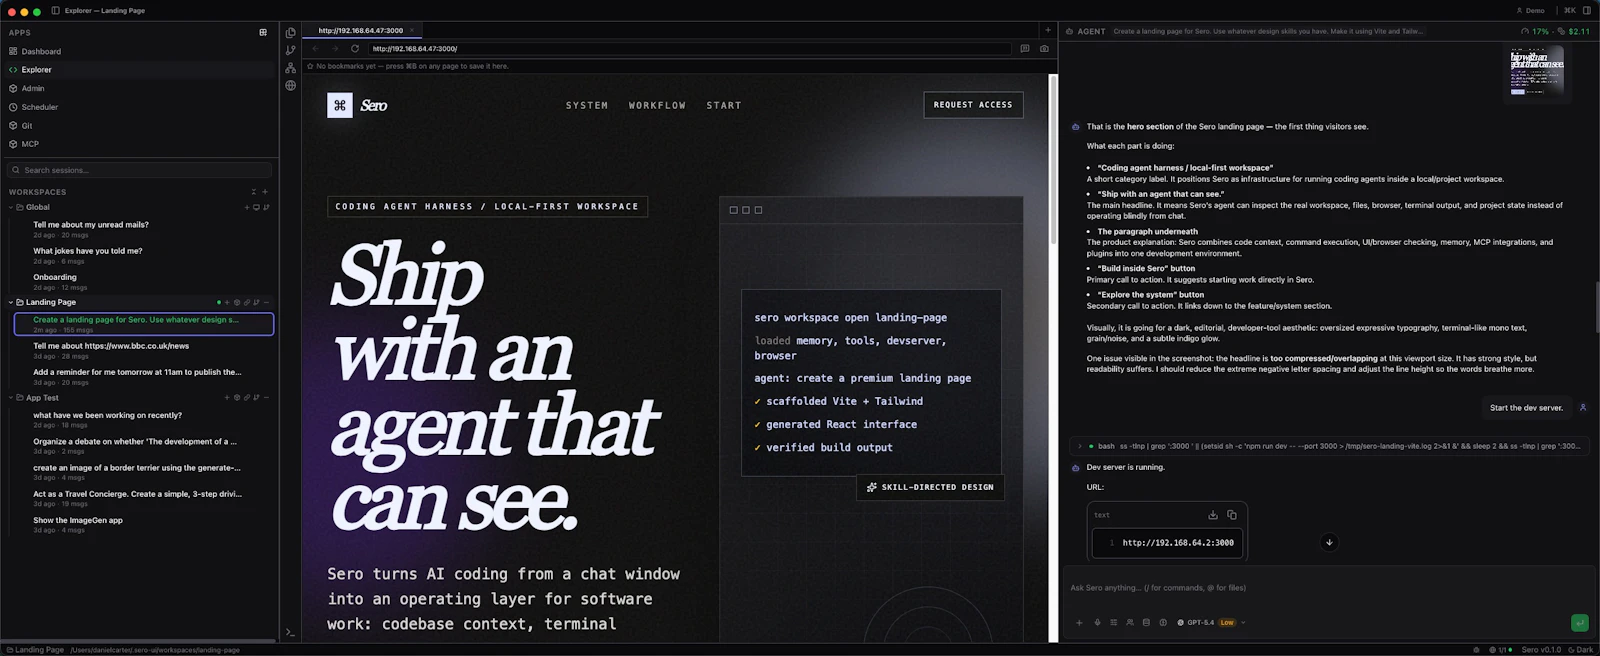Click the Demo user in title bar
The image size is (1600, 656).
pyautogui.click(x=1531, y=11)
